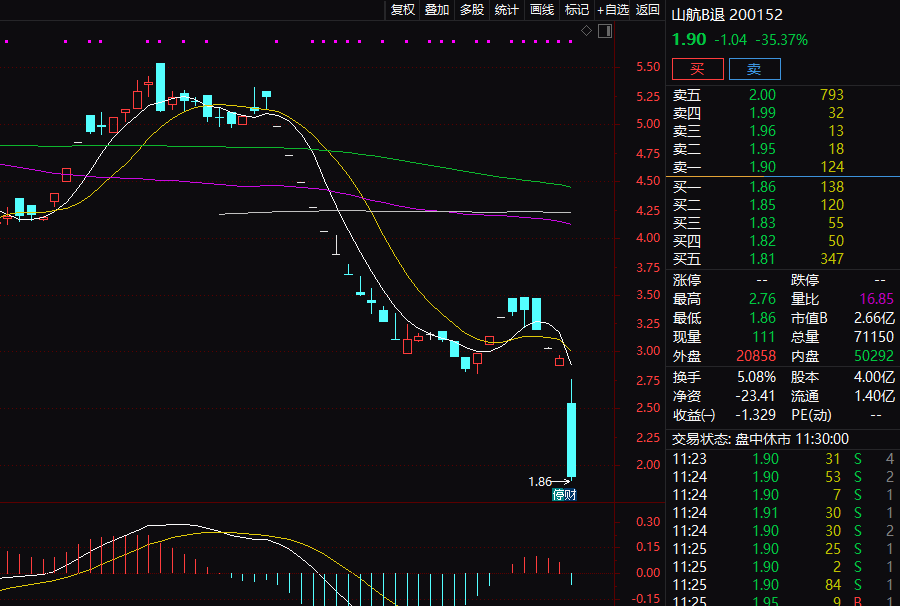Activate the 画线 drawing tool
The width and height of the screenshot is (900, 606).
tap(542, 10)
